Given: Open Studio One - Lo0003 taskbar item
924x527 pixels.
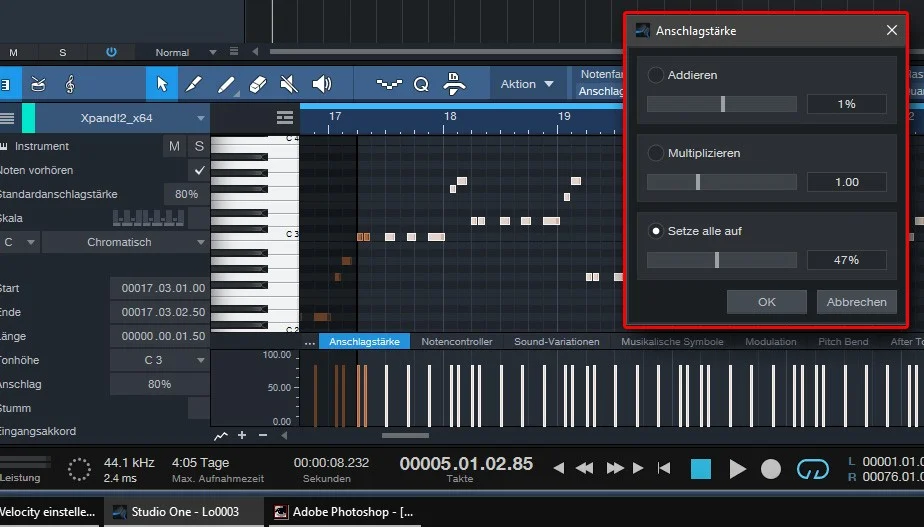Looking at the screenshot, I should tap(184, 512).
